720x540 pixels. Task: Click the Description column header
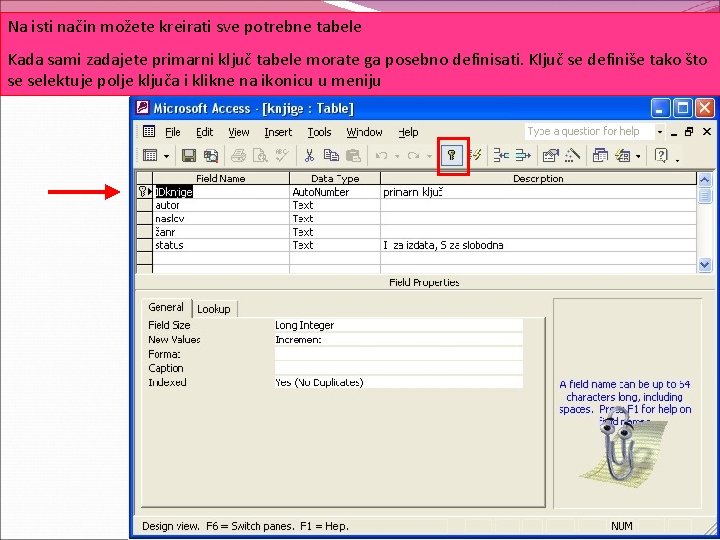coord(539,179)
